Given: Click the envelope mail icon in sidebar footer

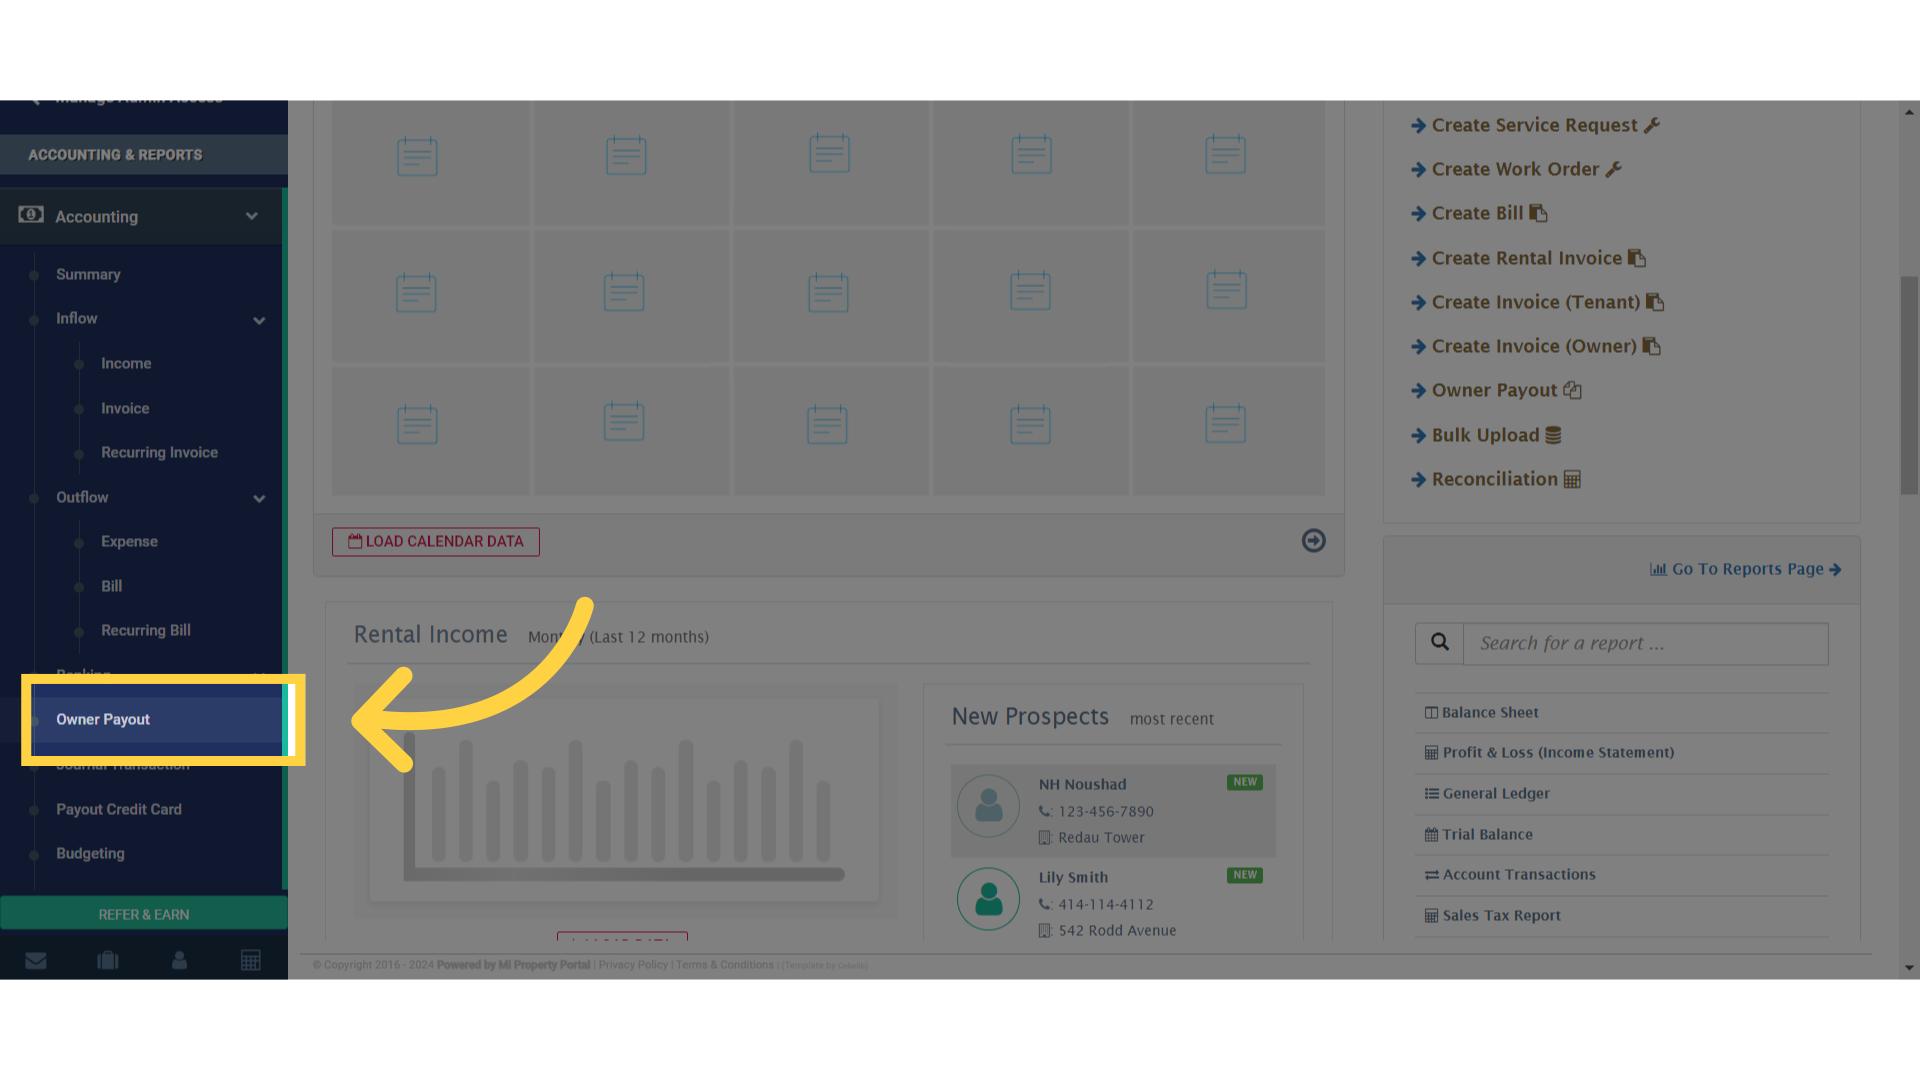Looking at the screenshot, I should [36, 961].
